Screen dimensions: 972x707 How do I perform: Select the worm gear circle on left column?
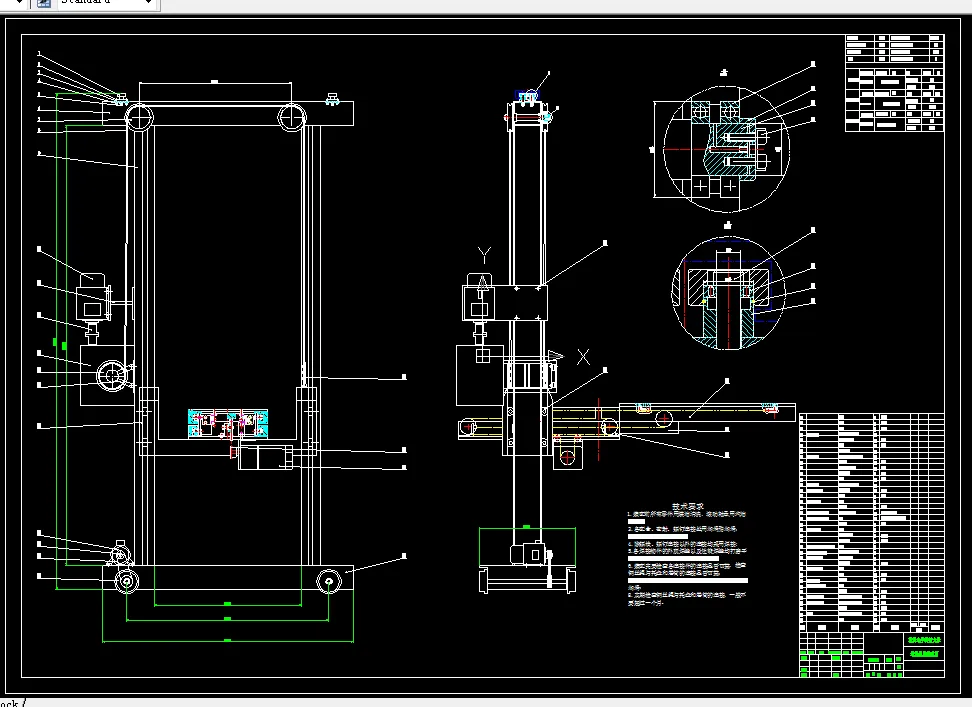(112, 375)
